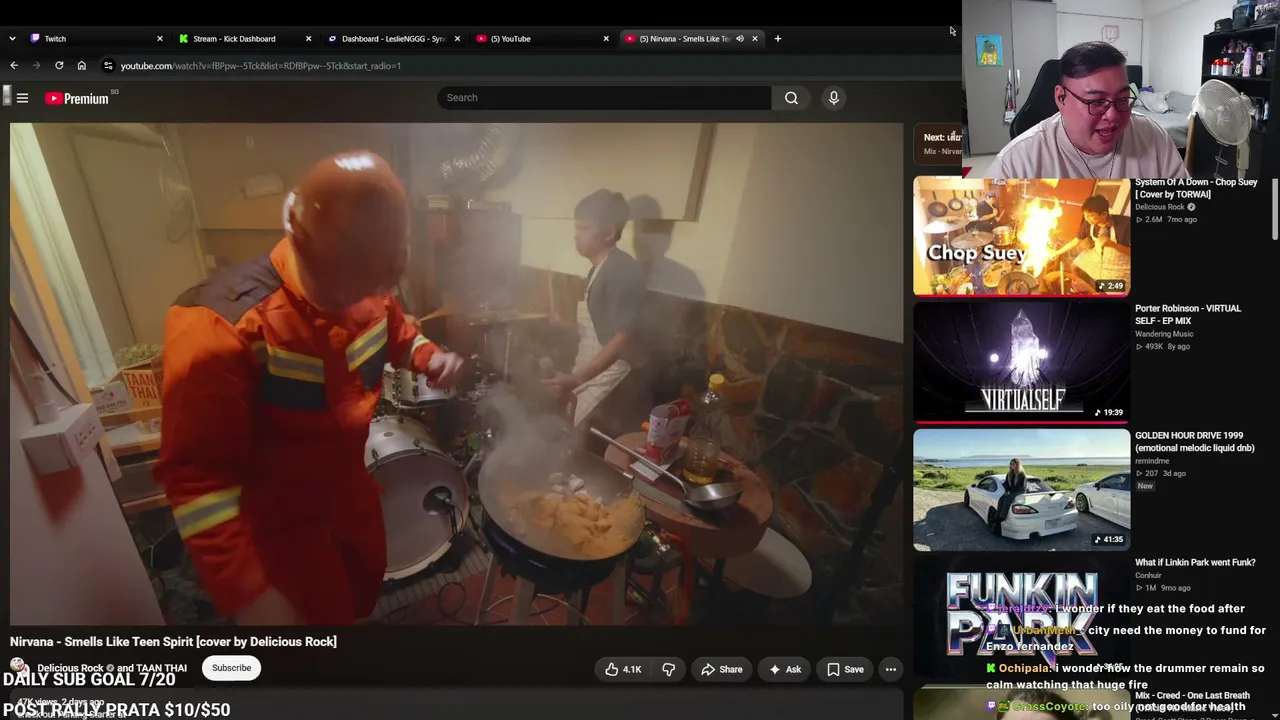Open GOLDEN HOUR DRIVE 1999 title link
The height and width of the screenshot is (720, 1280).
tap(1194, 442)
